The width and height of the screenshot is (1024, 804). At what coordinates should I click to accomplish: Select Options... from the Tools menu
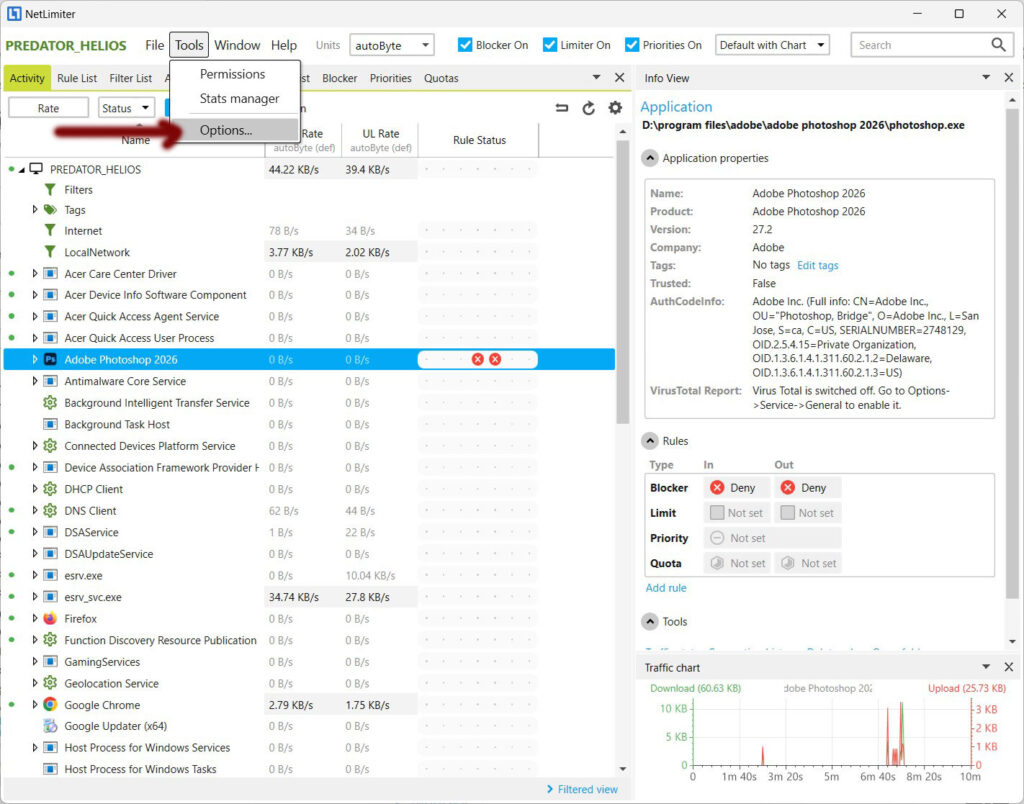[226, 130]
